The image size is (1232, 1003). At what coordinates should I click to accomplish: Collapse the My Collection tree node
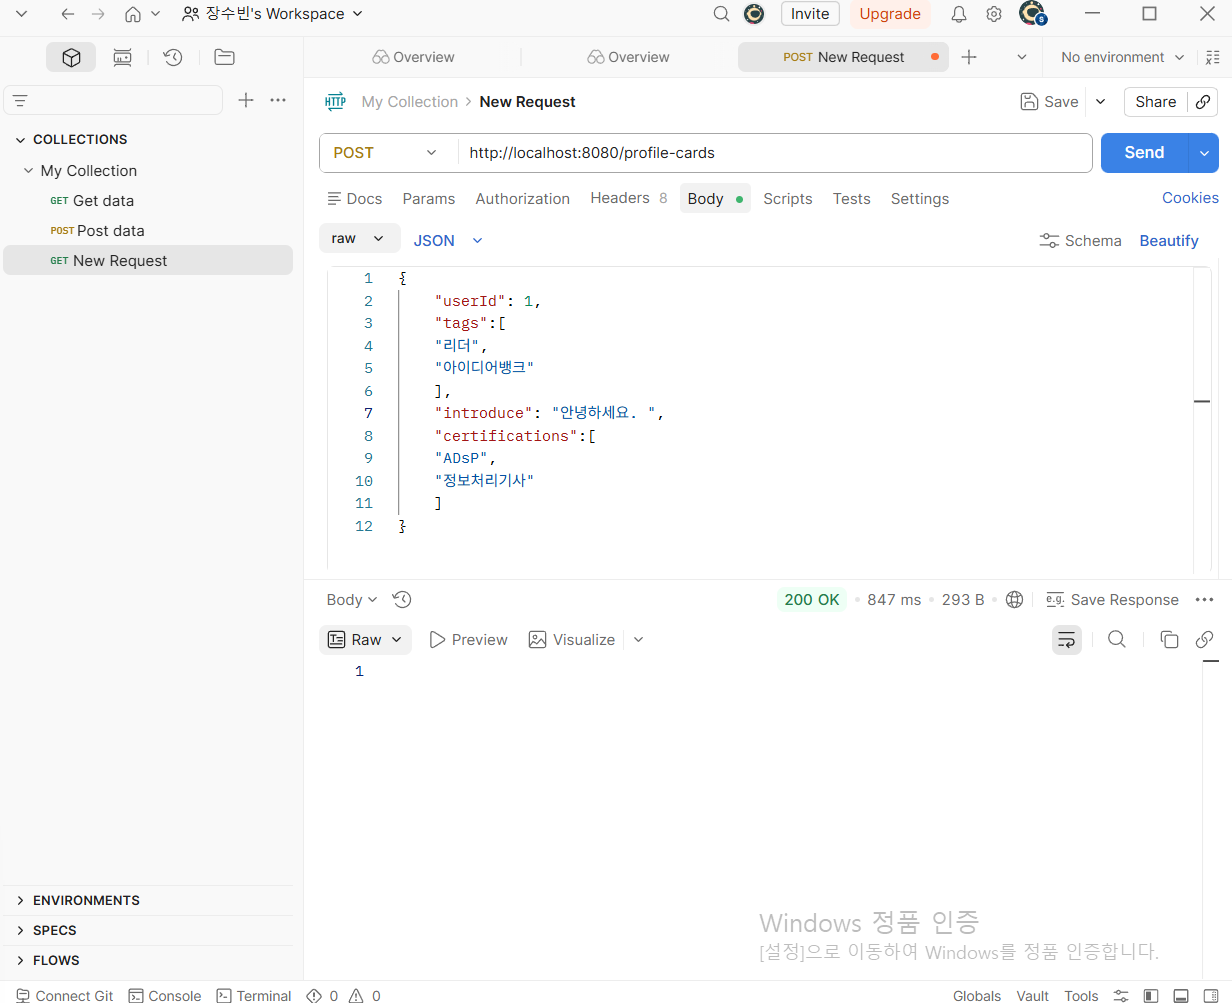click(28, 171)
